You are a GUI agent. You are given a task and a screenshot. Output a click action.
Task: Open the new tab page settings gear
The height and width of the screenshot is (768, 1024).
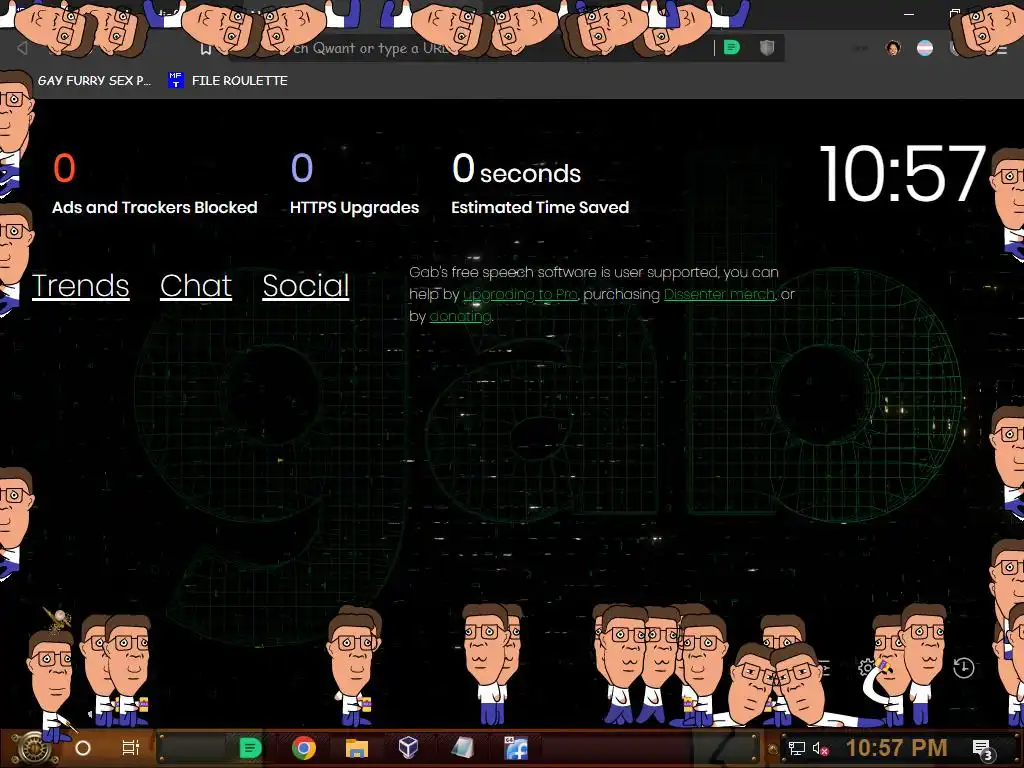pos(867,667)
